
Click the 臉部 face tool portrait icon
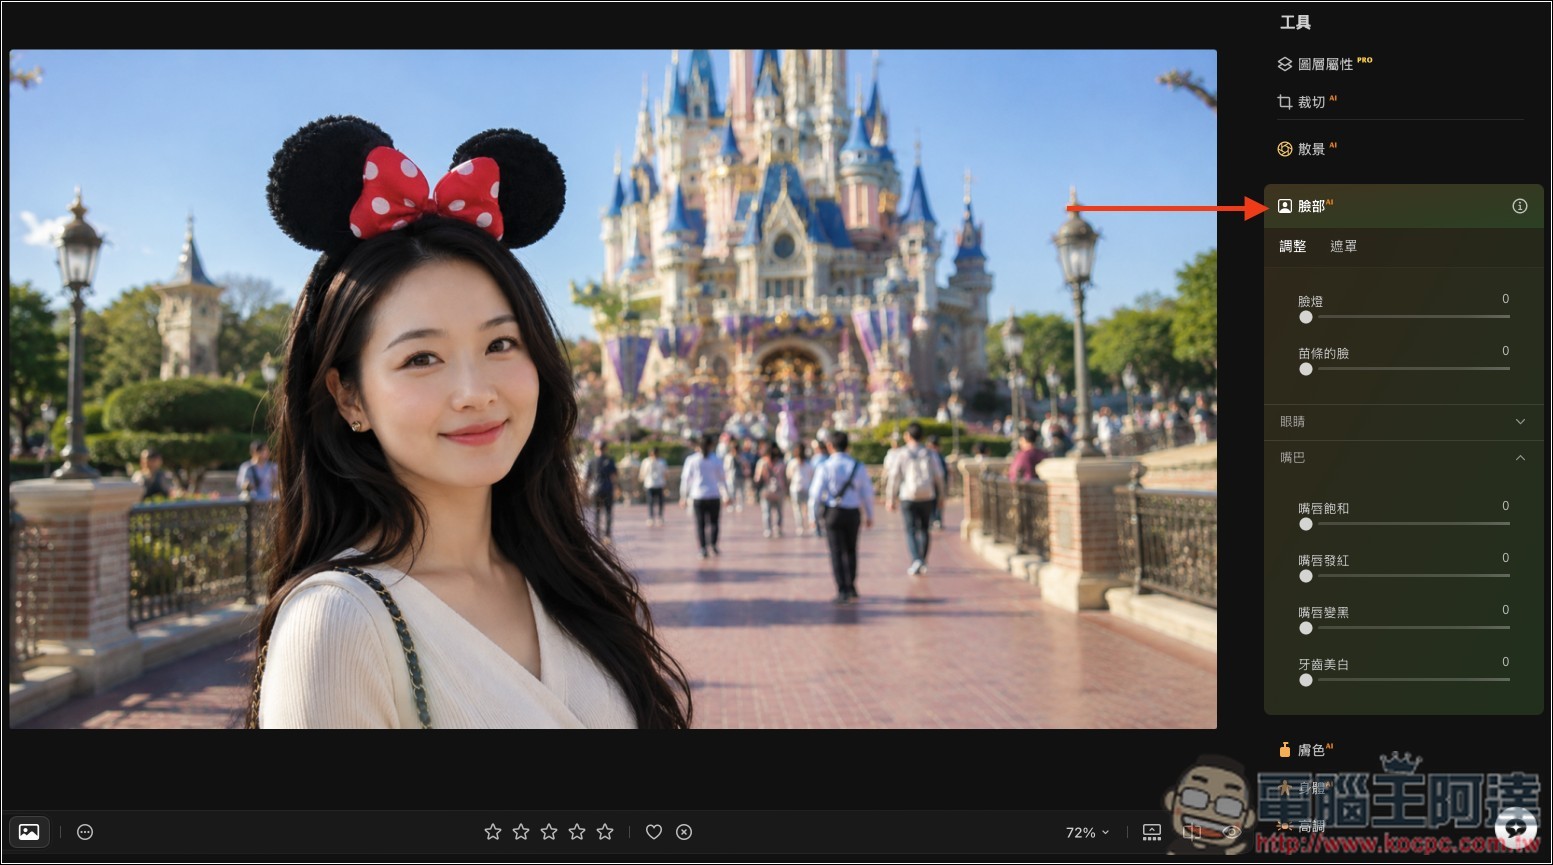click(1285, 206)
